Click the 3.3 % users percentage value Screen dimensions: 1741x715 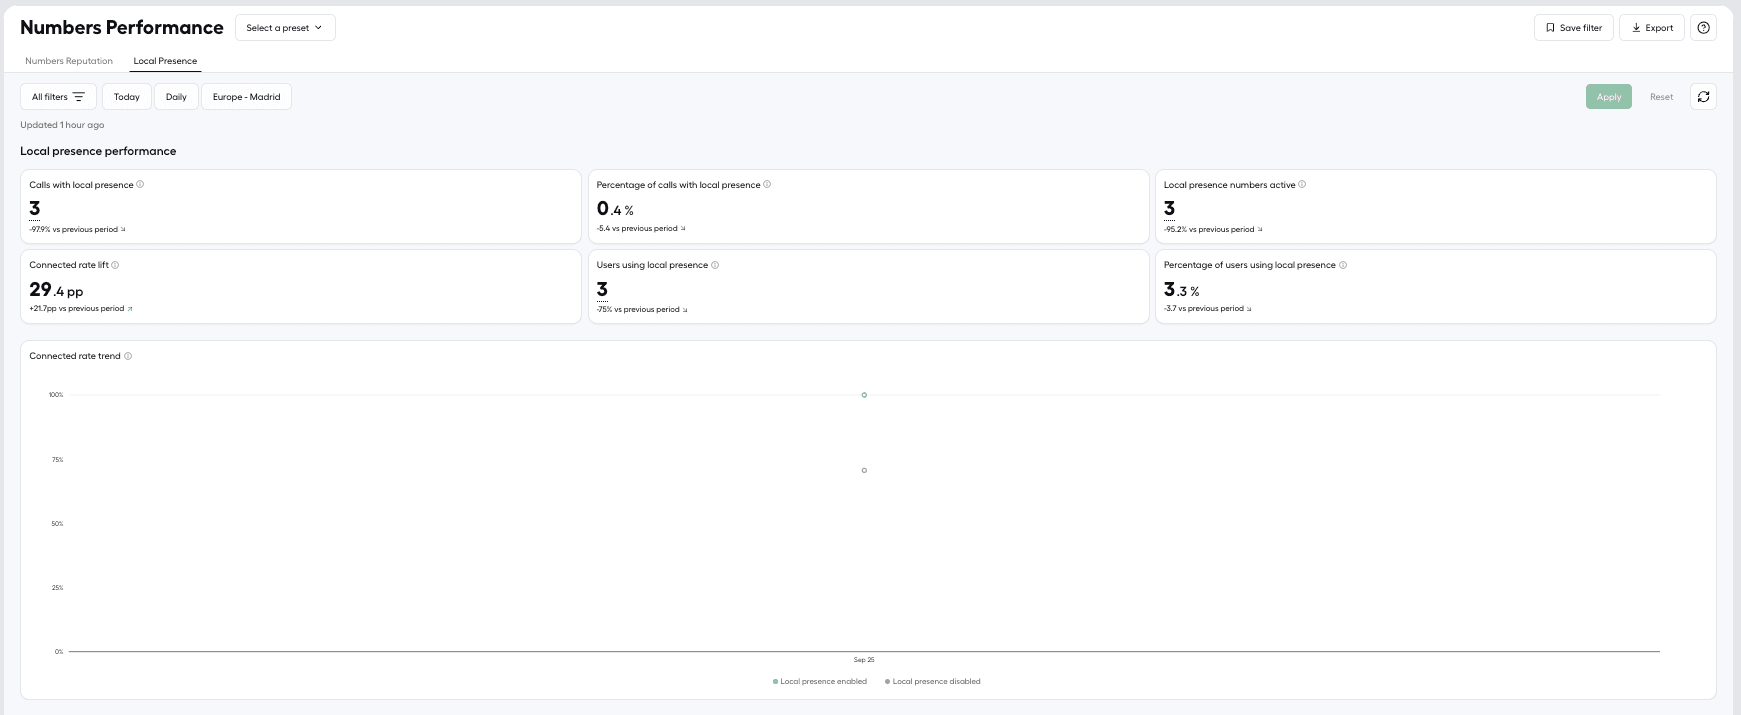1182,290
